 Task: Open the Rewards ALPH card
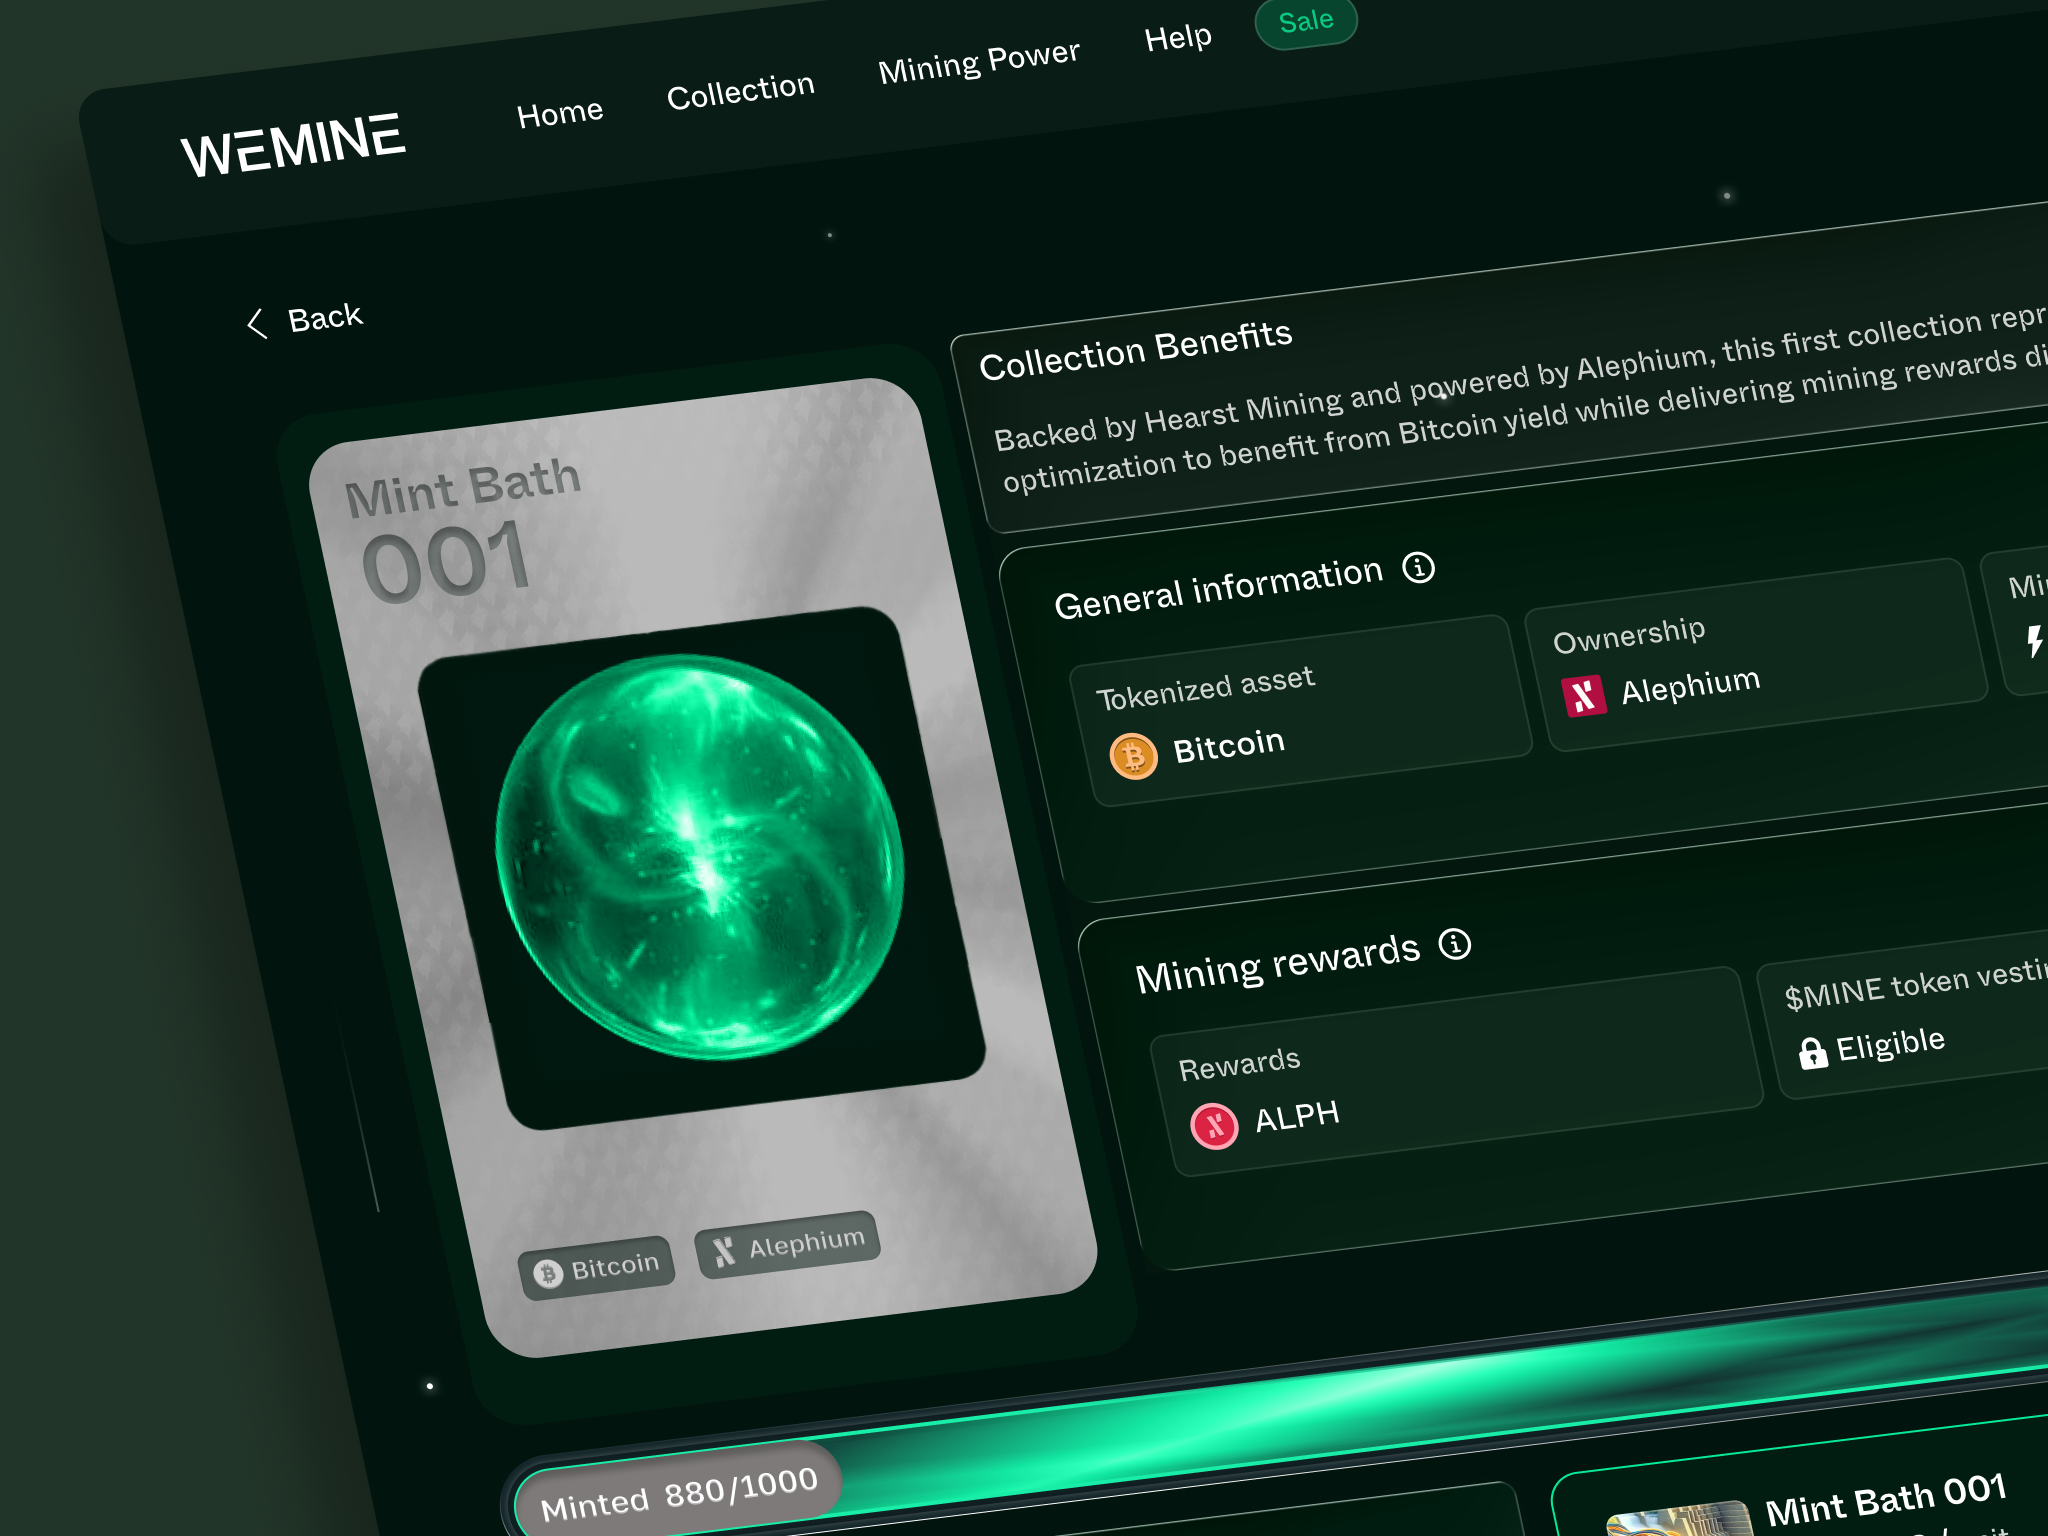click(x=1457, y=1071)
